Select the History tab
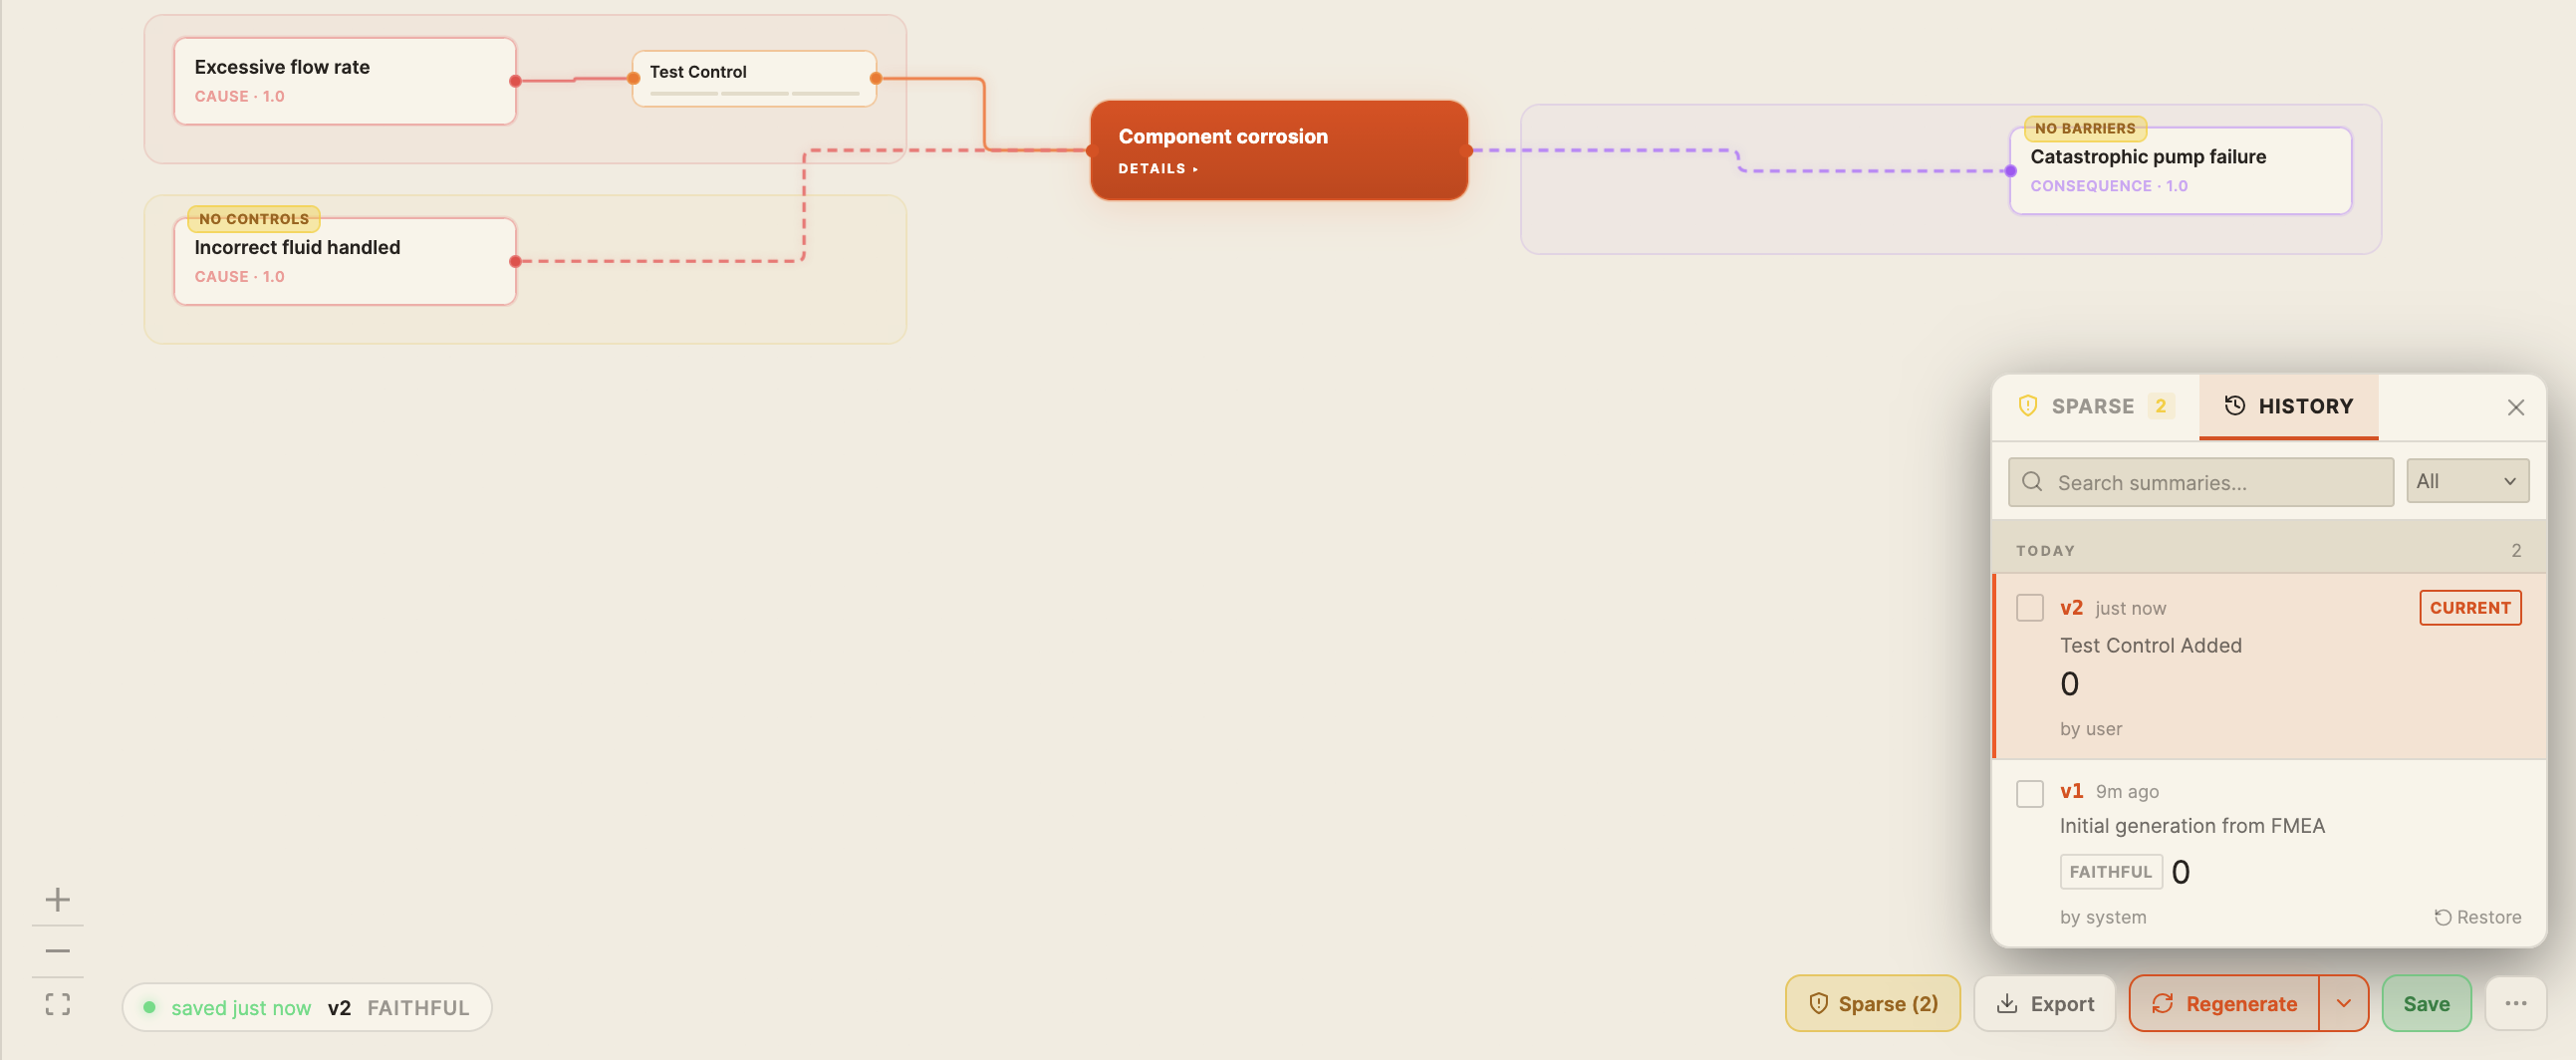Screen dimensions: 2576x1060 coord(2288,406)
